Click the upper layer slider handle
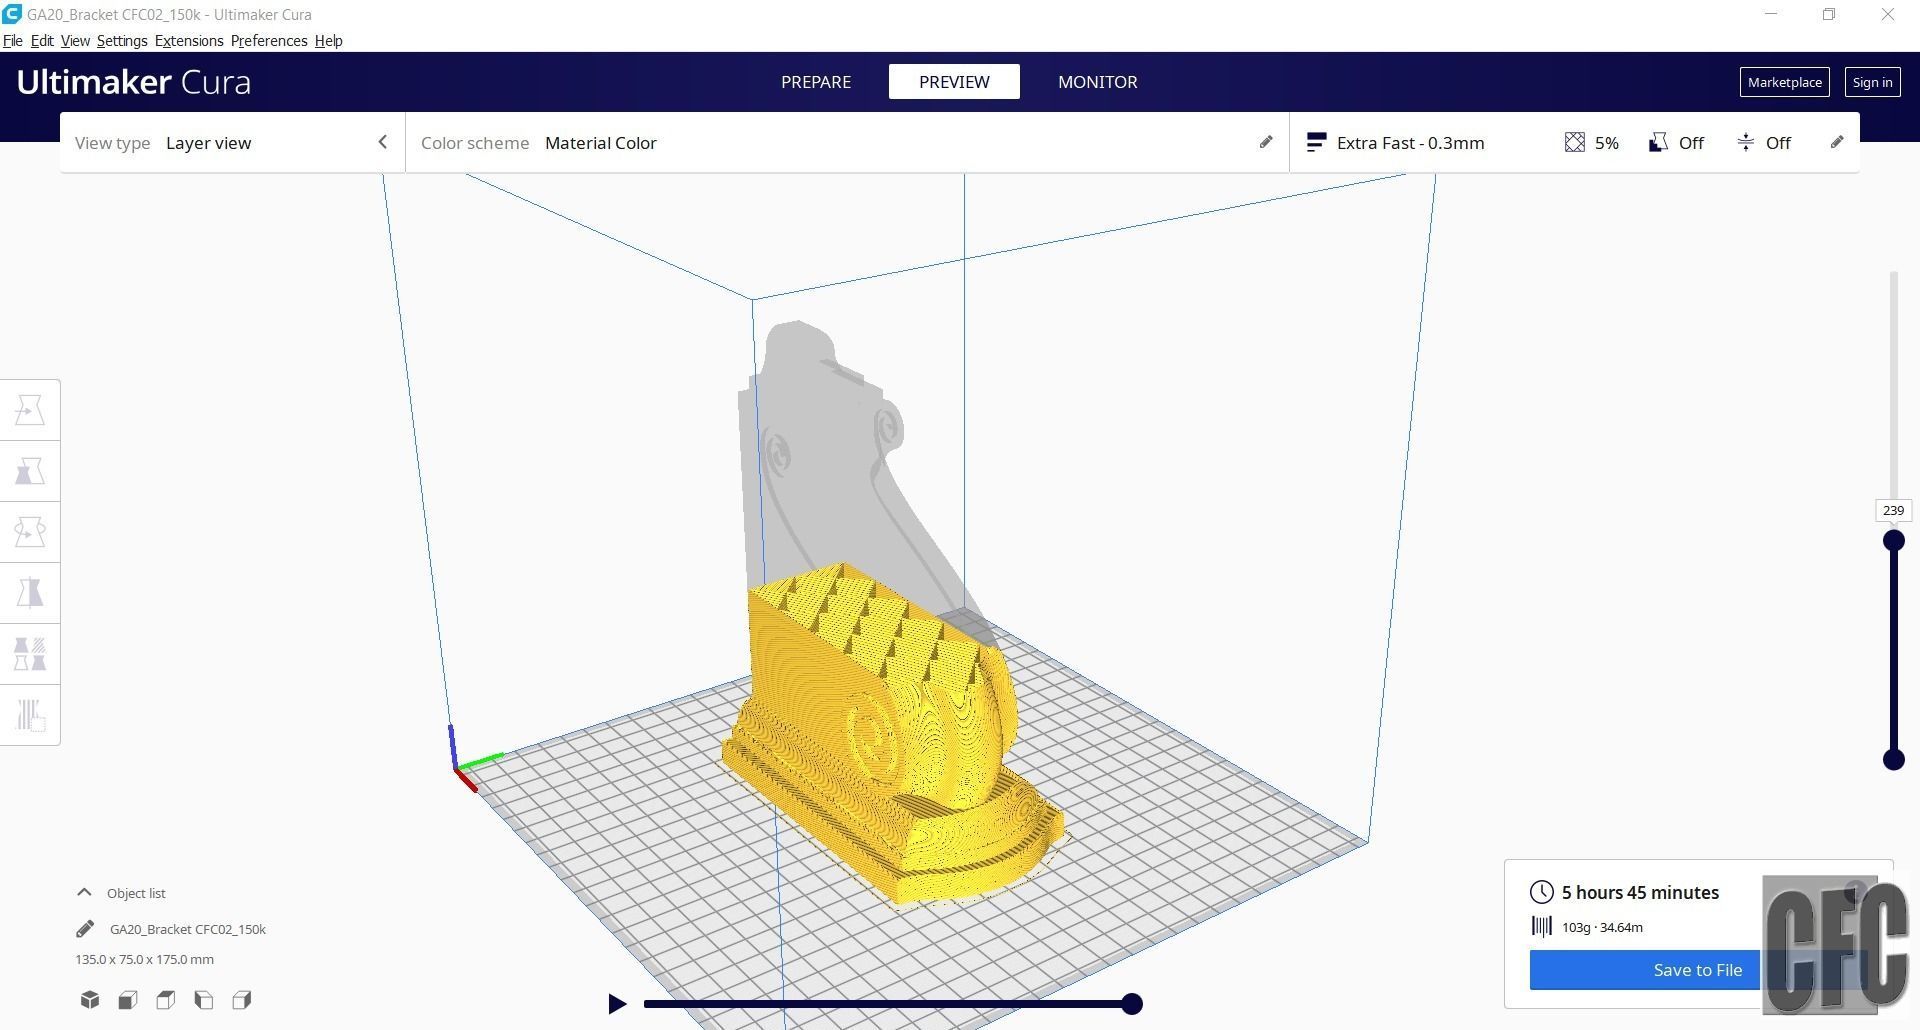 (x=1893, y=541)
